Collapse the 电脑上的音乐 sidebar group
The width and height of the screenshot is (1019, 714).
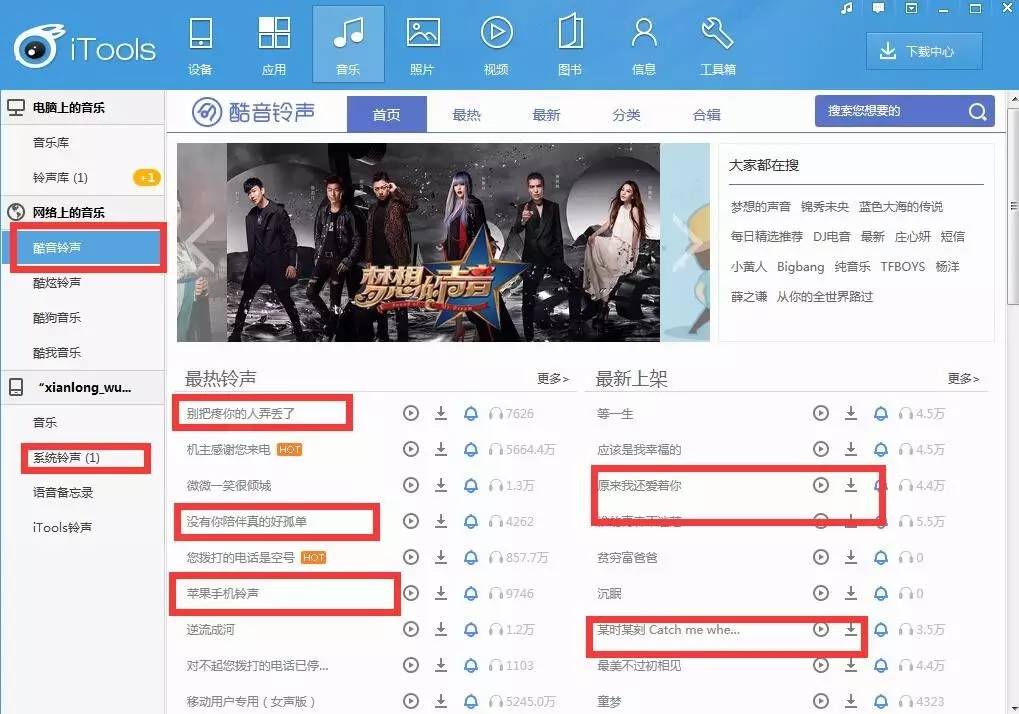point(83,107)
